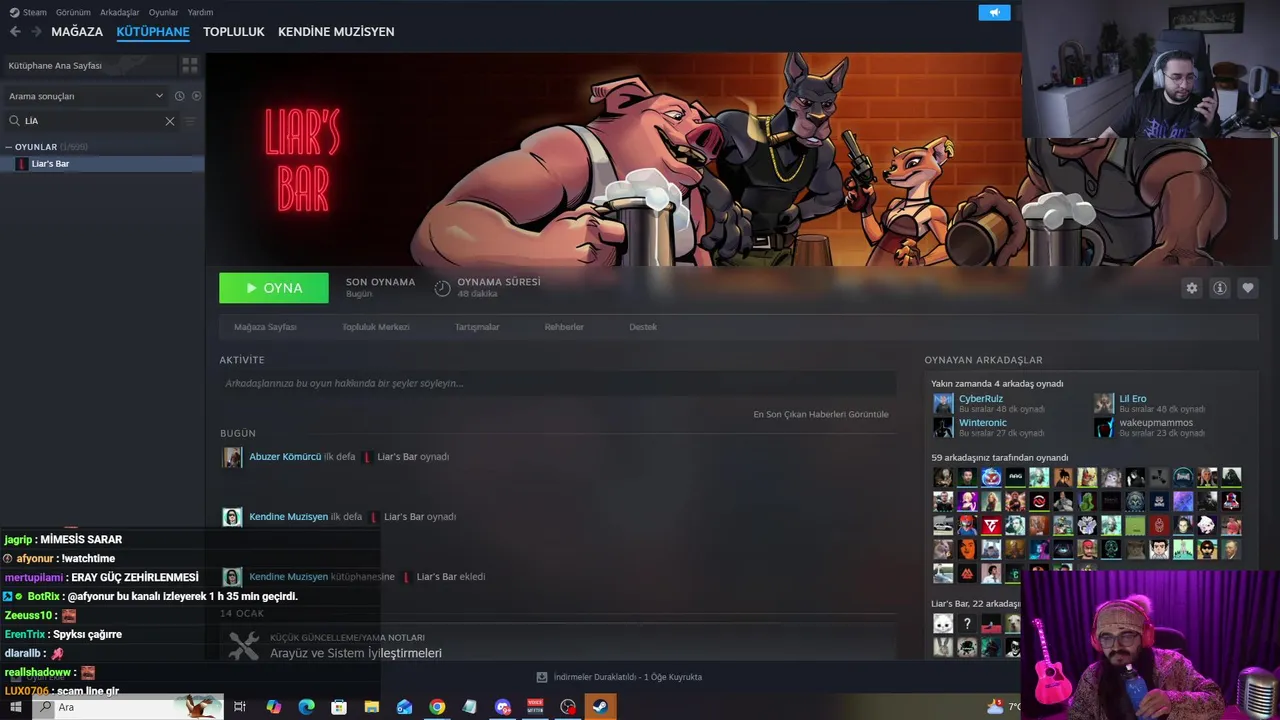This screenshot has width=1280, height=720.
Task: Click the activity comment input field
Action: coord(557,383)
